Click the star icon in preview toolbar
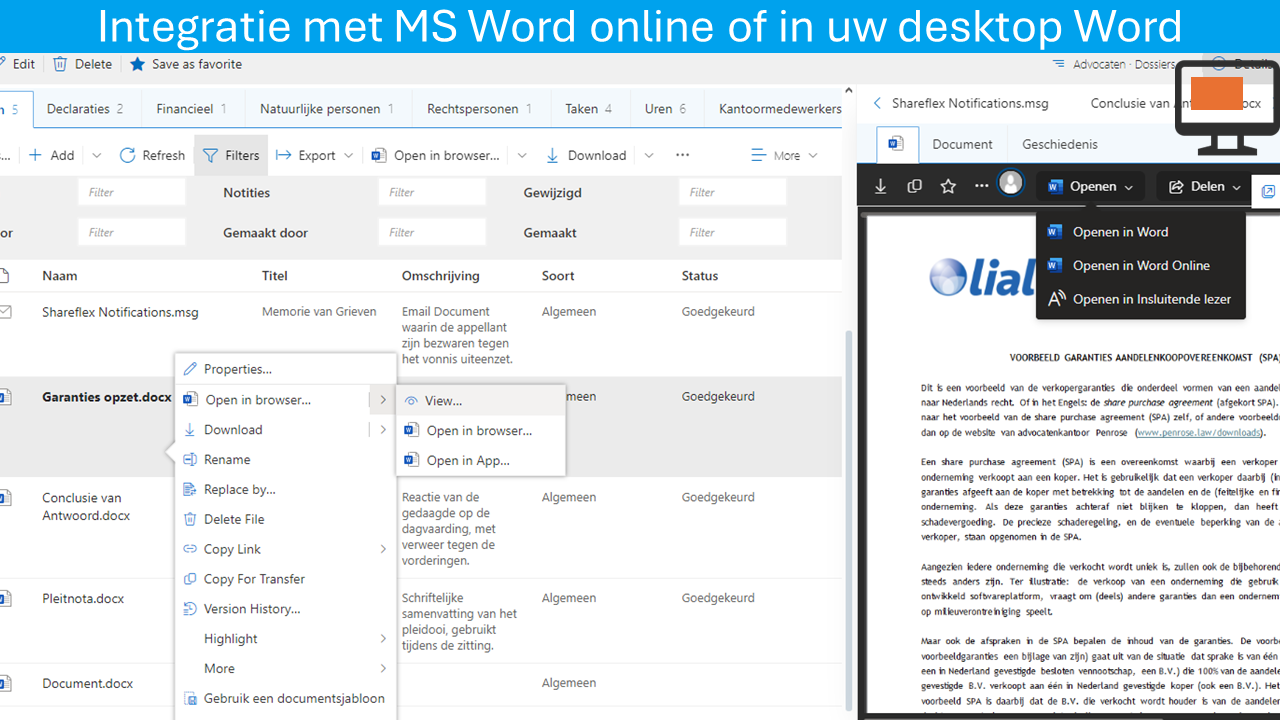The width and height of the screenshot is (1280, 720). coord(948,186)
